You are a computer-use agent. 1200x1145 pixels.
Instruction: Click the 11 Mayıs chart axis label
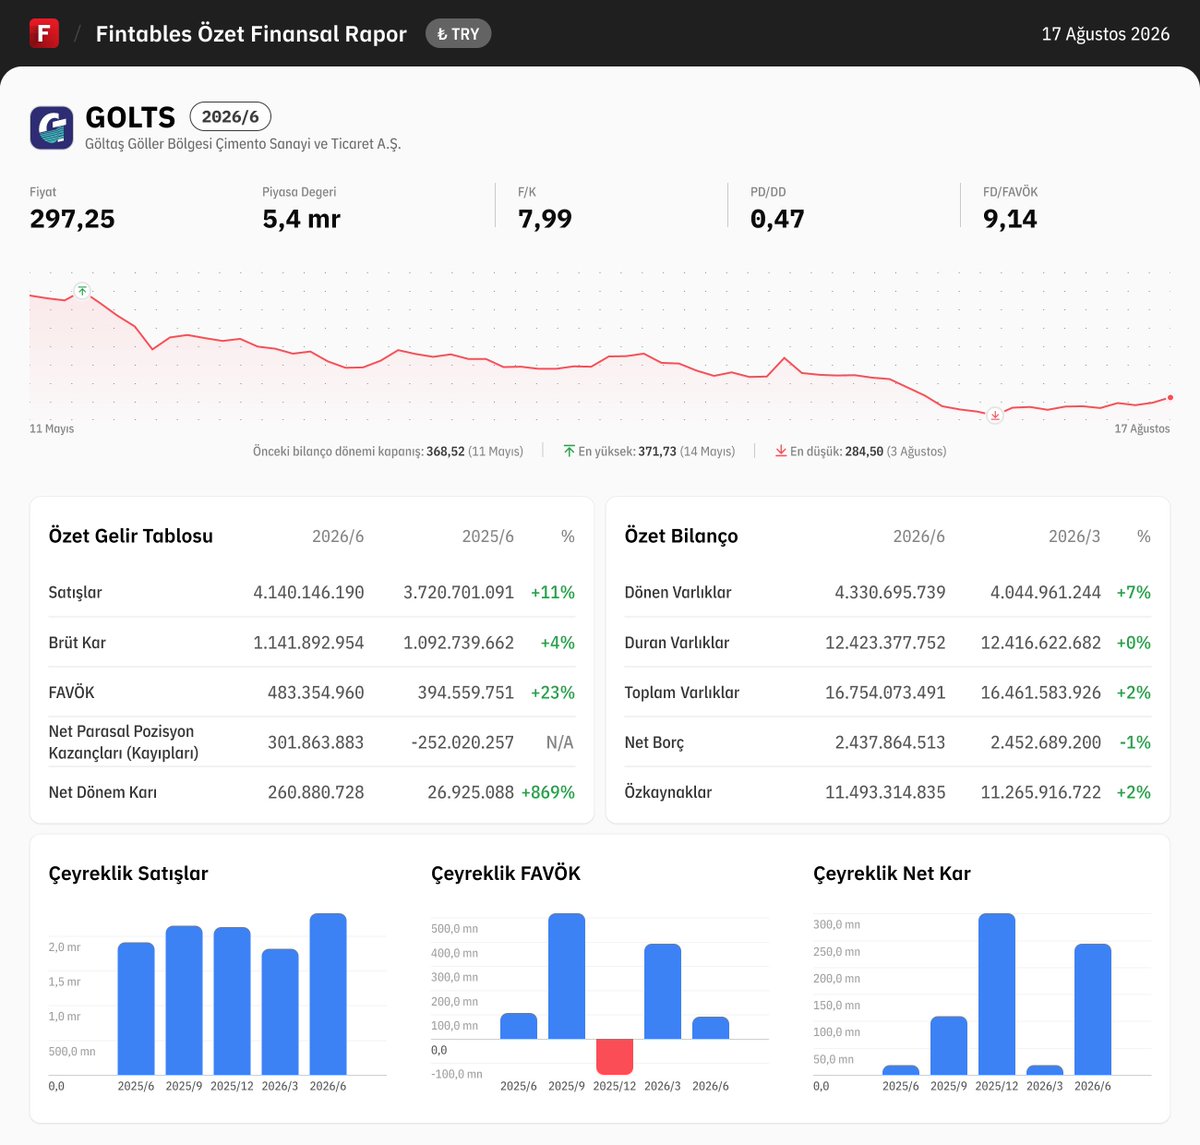(52, 428)
